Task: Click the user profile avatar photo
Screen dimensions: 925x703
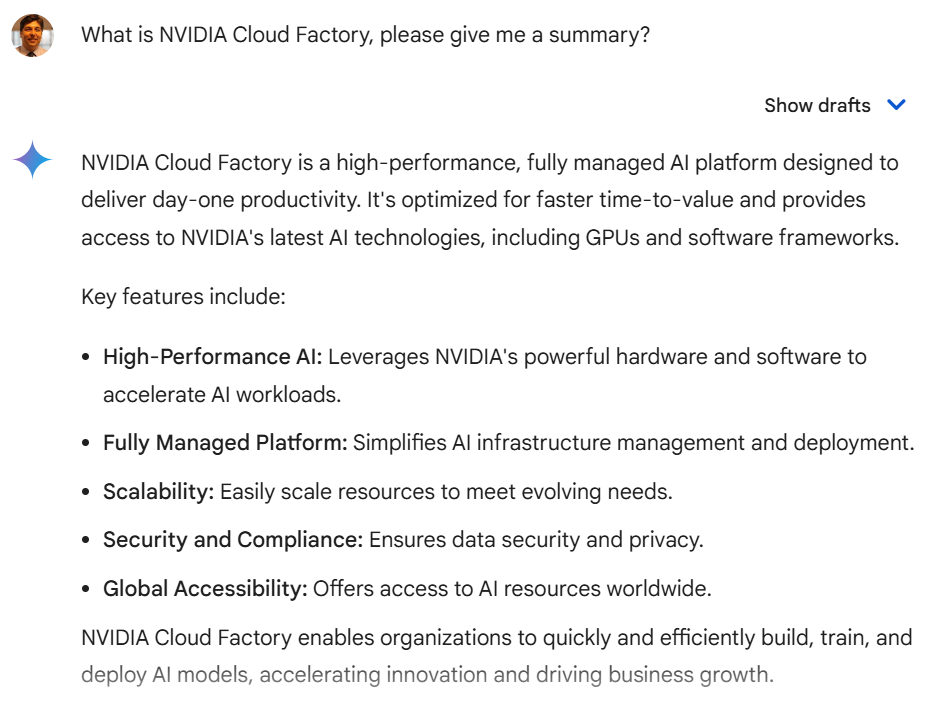Action: [x=32, y=35]
